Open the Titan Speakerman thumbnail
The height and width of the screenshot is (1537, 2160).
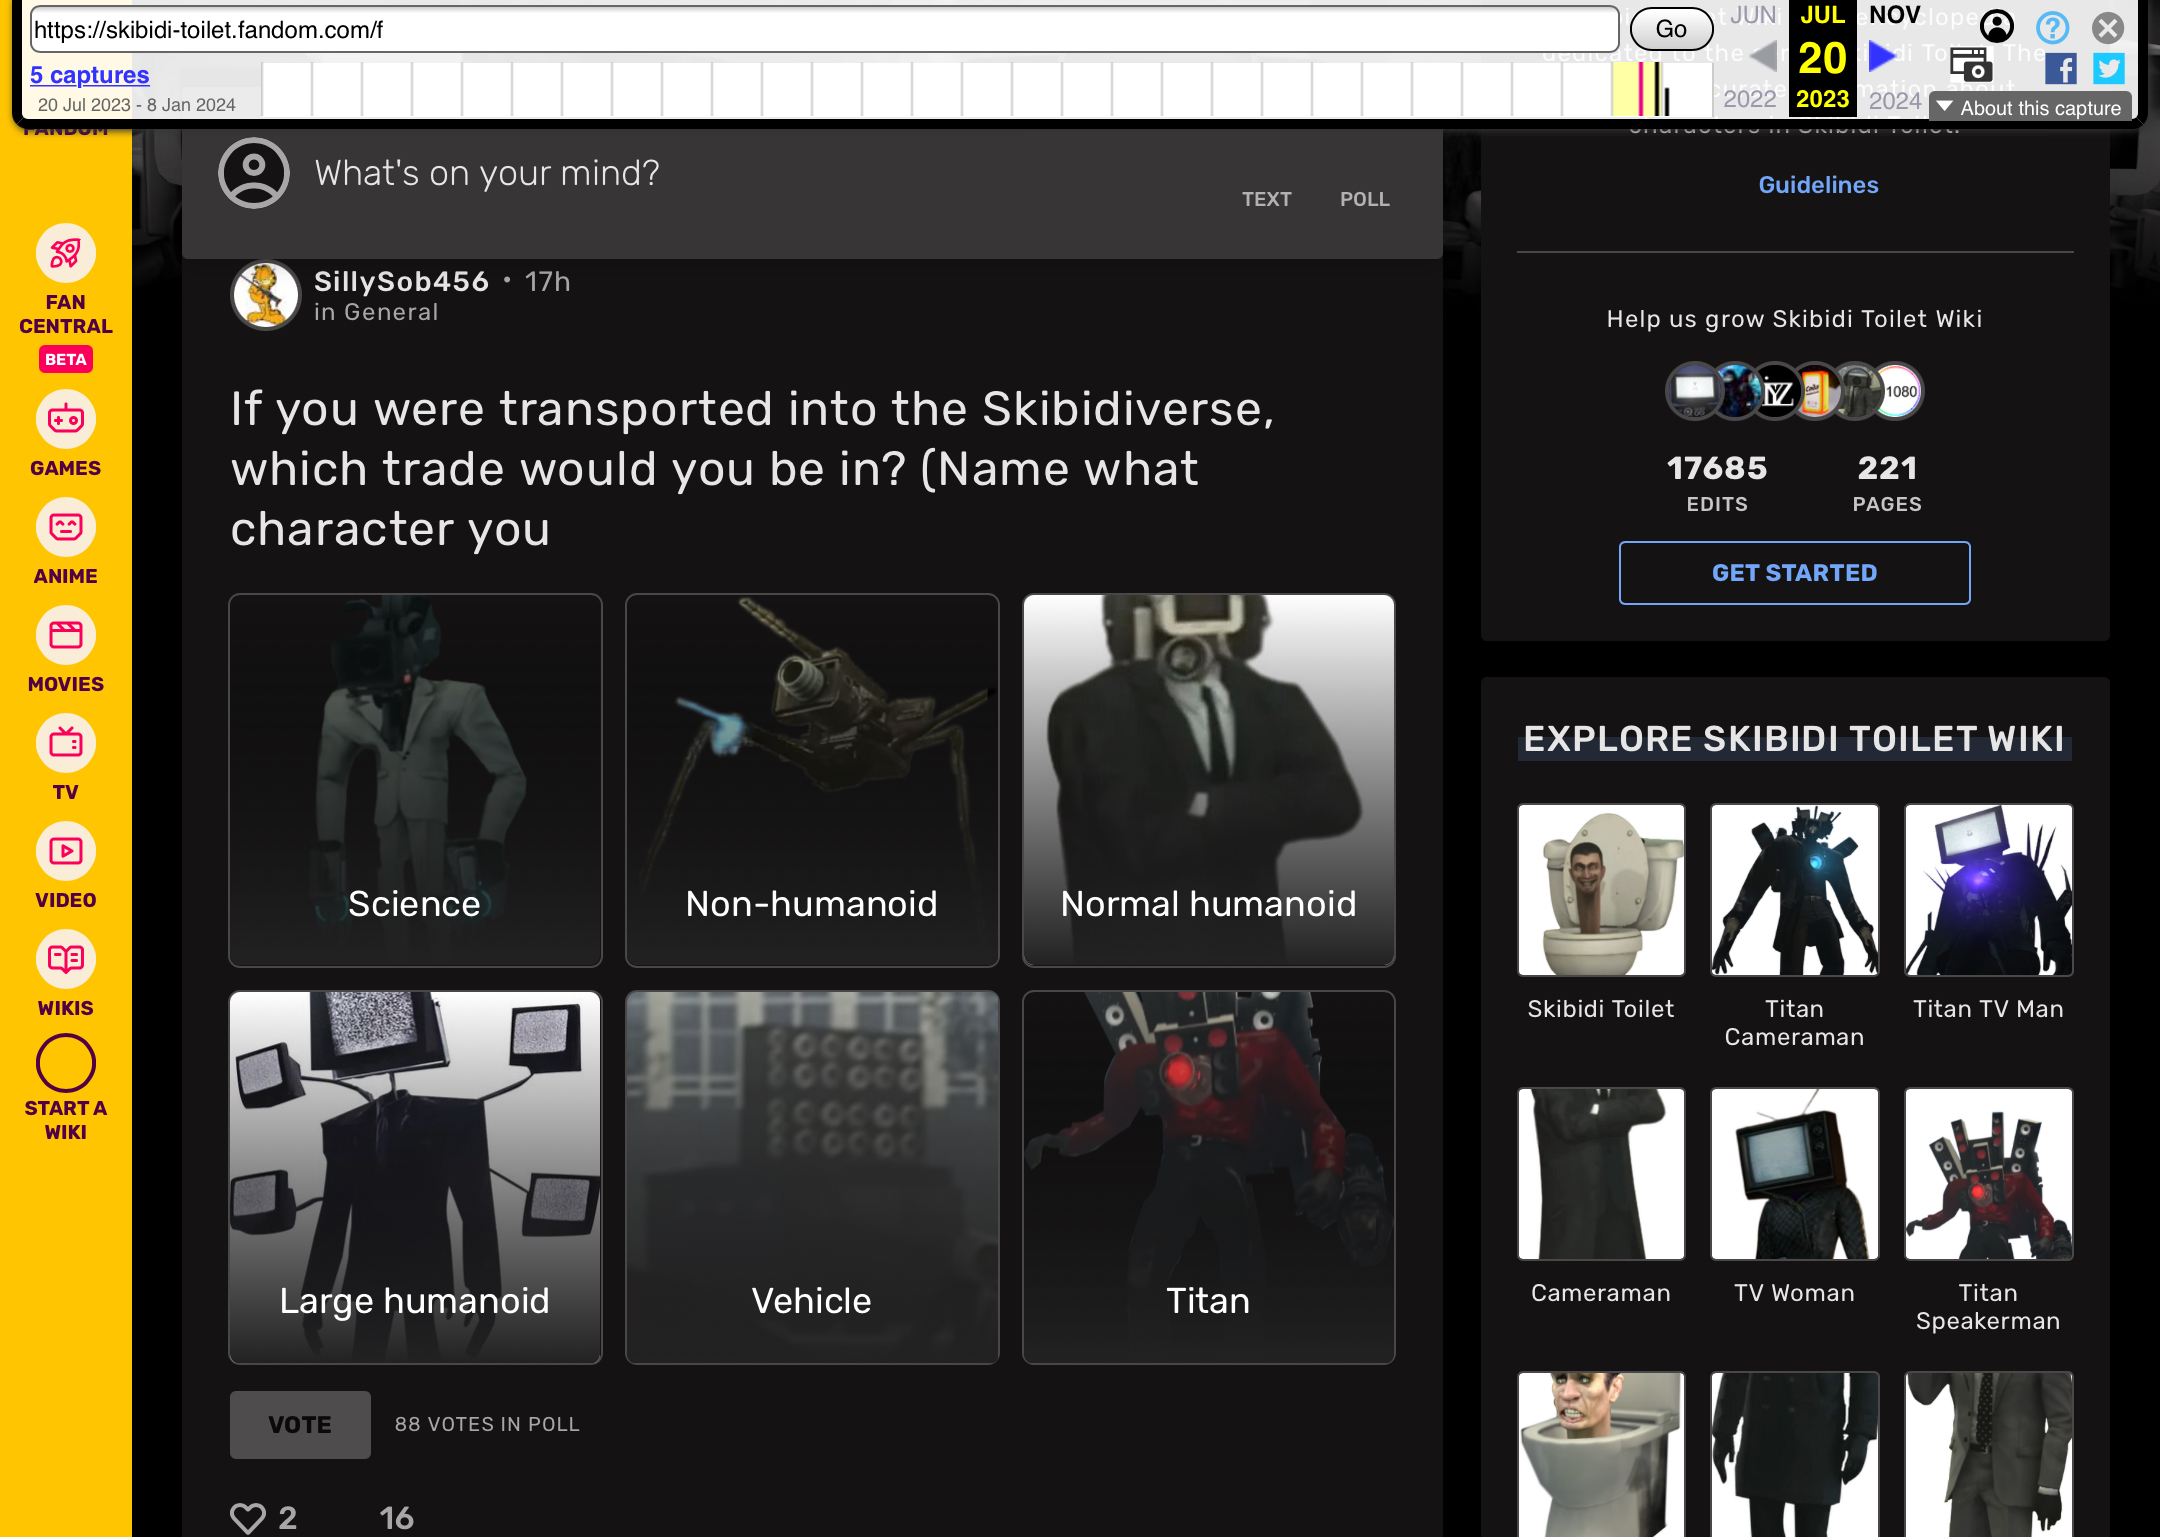coord(1988,1174)
